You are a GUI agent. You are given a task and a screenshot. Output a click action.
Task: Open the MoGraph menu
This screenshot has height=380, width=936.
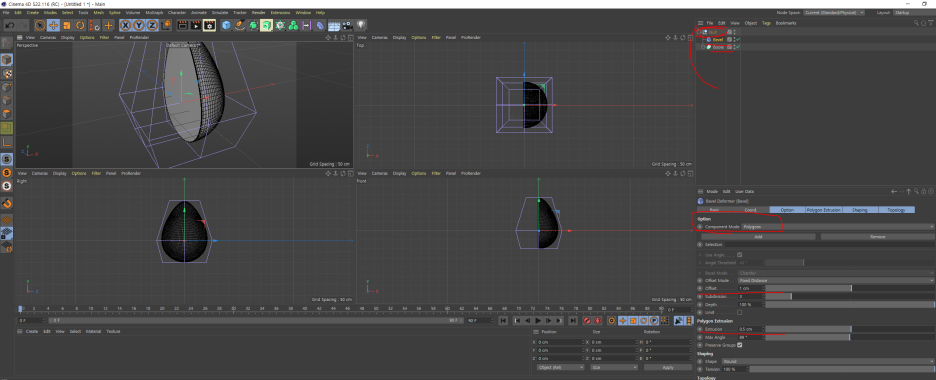tap(155, 13)
